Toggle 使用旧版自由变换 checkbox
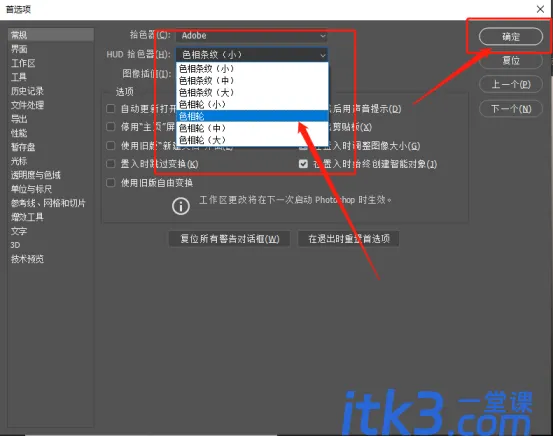 coord(111,183)
